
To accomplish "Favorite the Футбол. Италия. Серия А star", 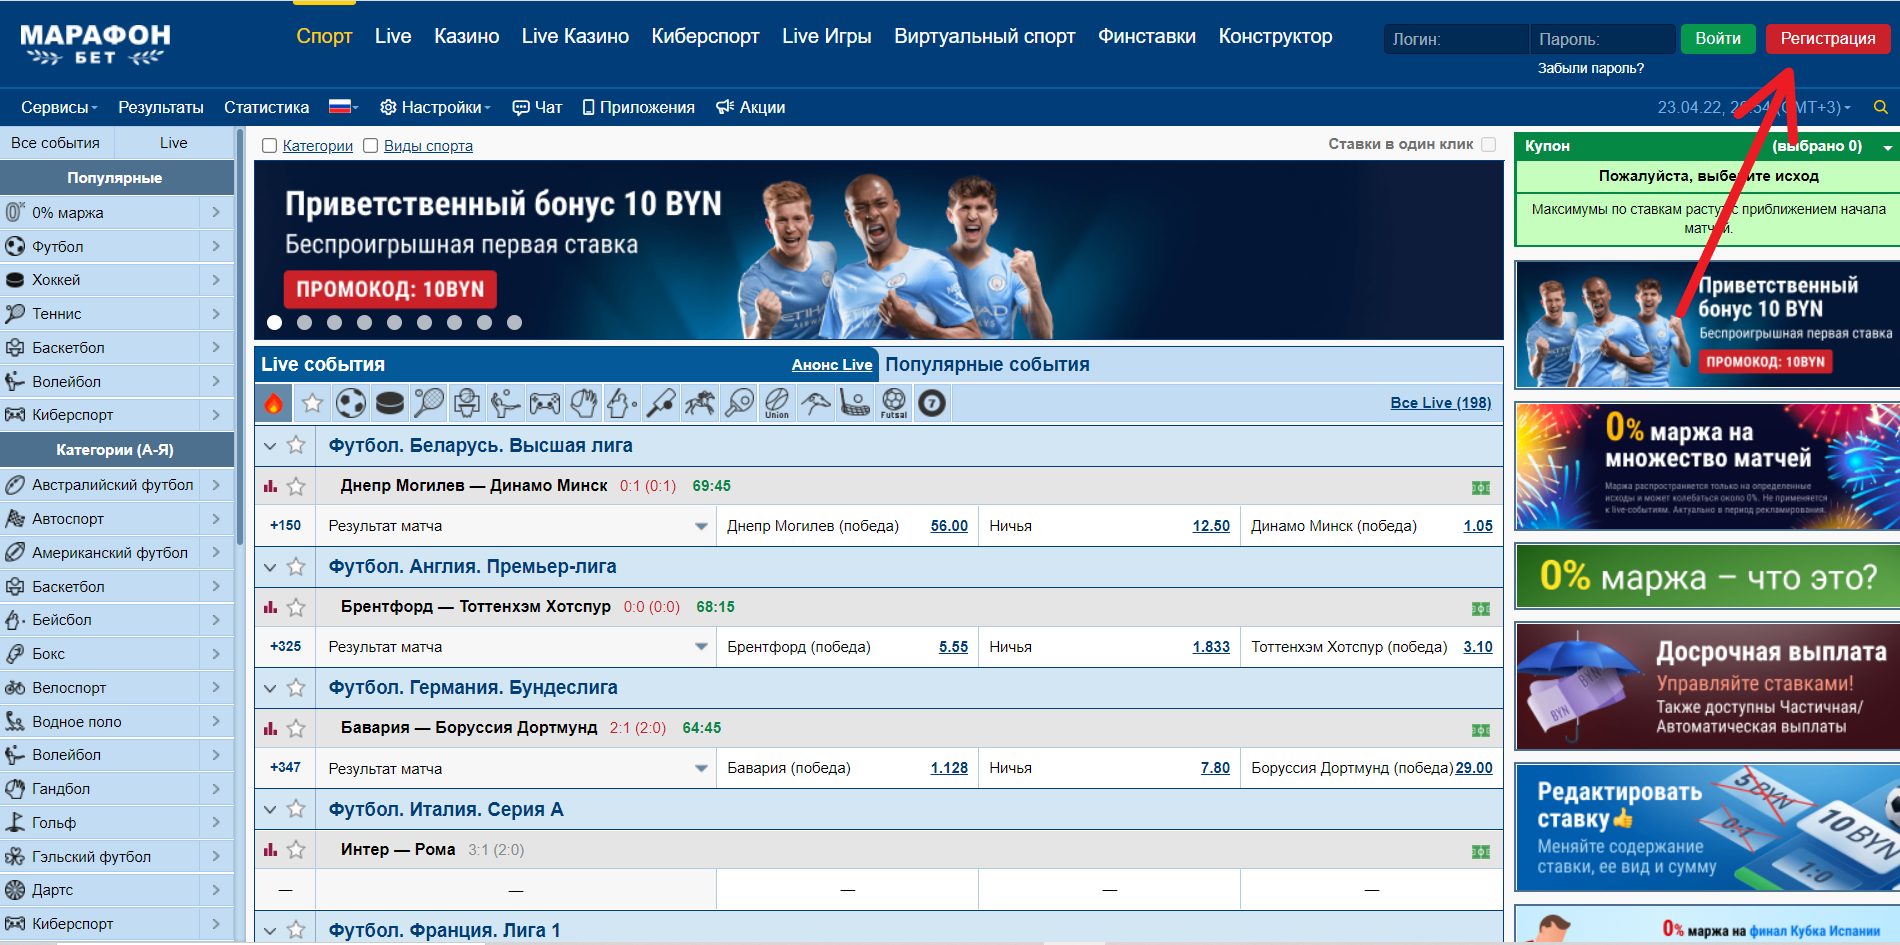I will pyautogui.click(x=296, y=809).
